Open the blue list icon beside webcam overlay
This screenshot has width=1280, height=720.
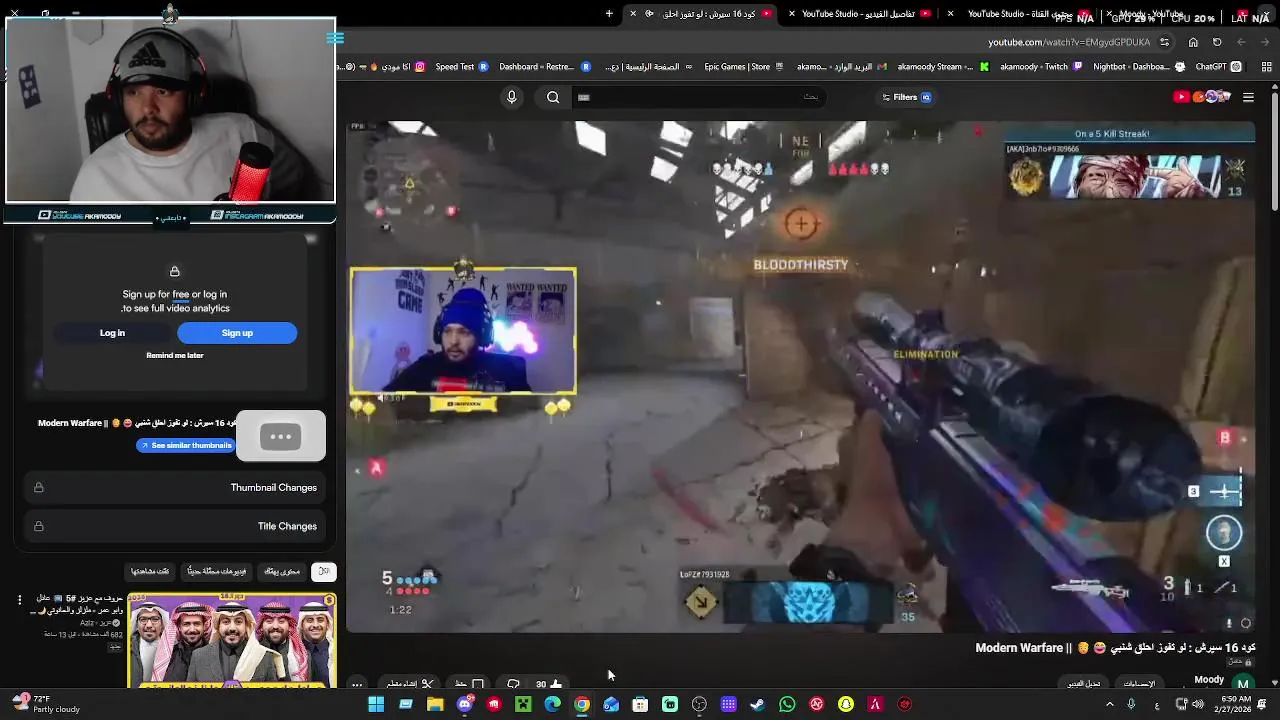point(335,38)
